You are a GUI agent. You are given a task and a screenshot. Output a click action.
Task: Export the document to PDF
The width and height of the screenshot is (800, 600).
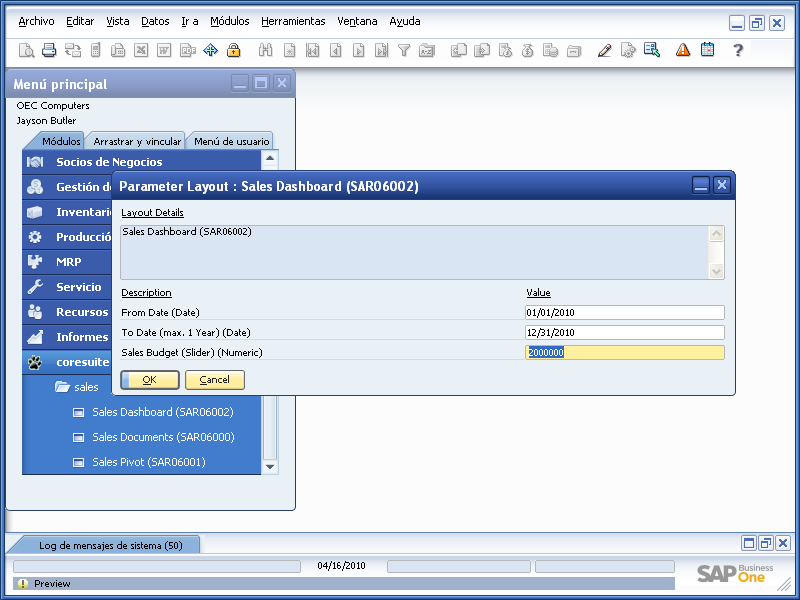[x=185, y=48]
